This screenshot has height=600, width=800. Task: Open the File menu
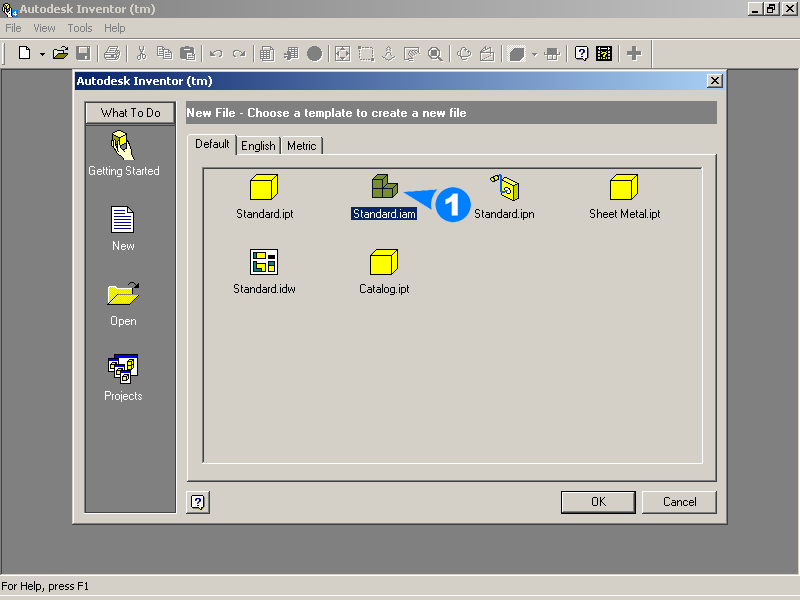click(x=13, y=28)
